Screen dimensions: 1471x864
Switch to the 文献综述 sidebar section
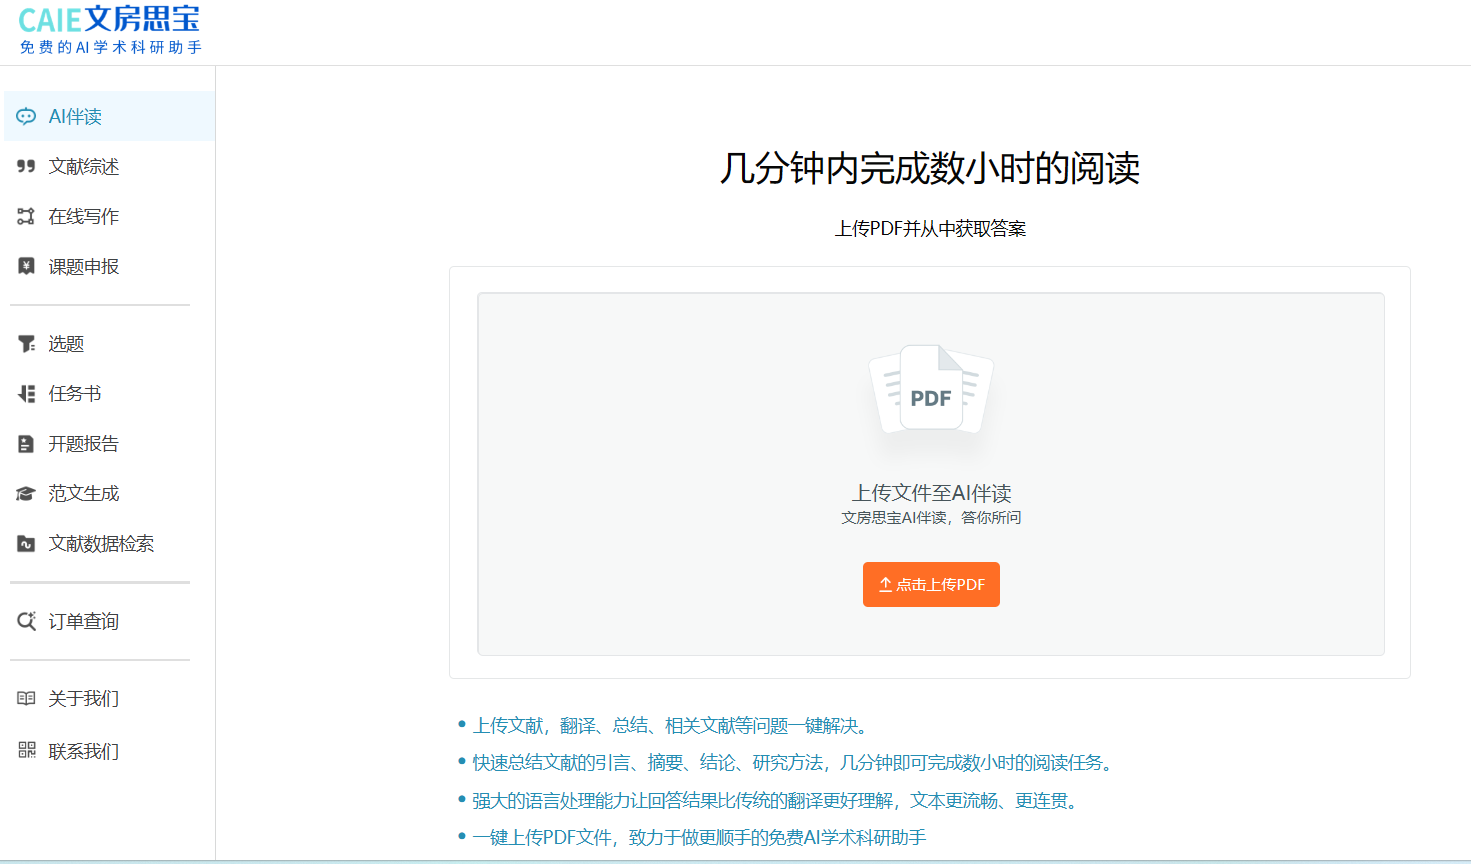click(x=83, y=166)
